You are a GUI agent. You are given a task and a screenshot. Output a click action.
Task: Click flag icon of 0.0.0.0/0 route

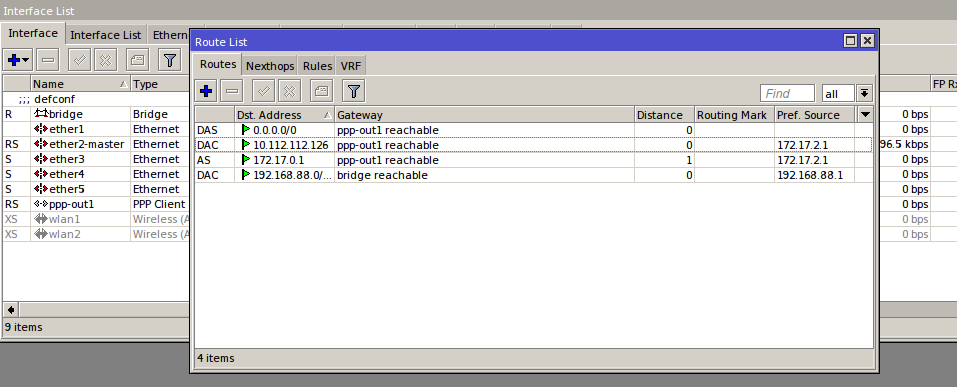[x=246, y=130]
